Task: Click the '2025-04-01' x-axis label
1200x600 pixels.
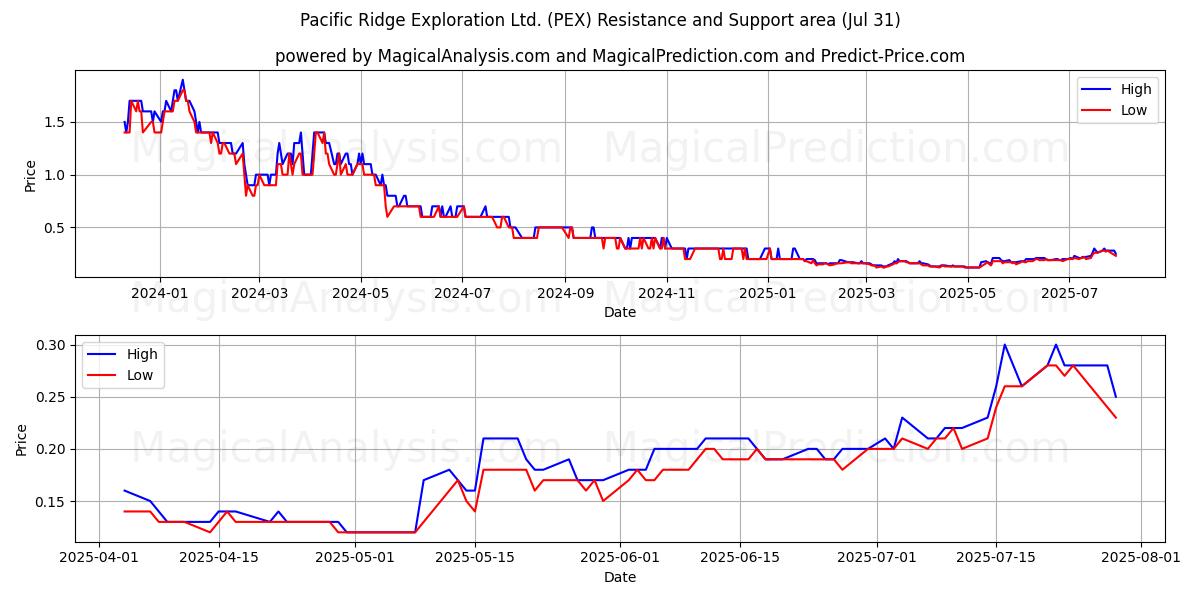Action: click(99, 557)
